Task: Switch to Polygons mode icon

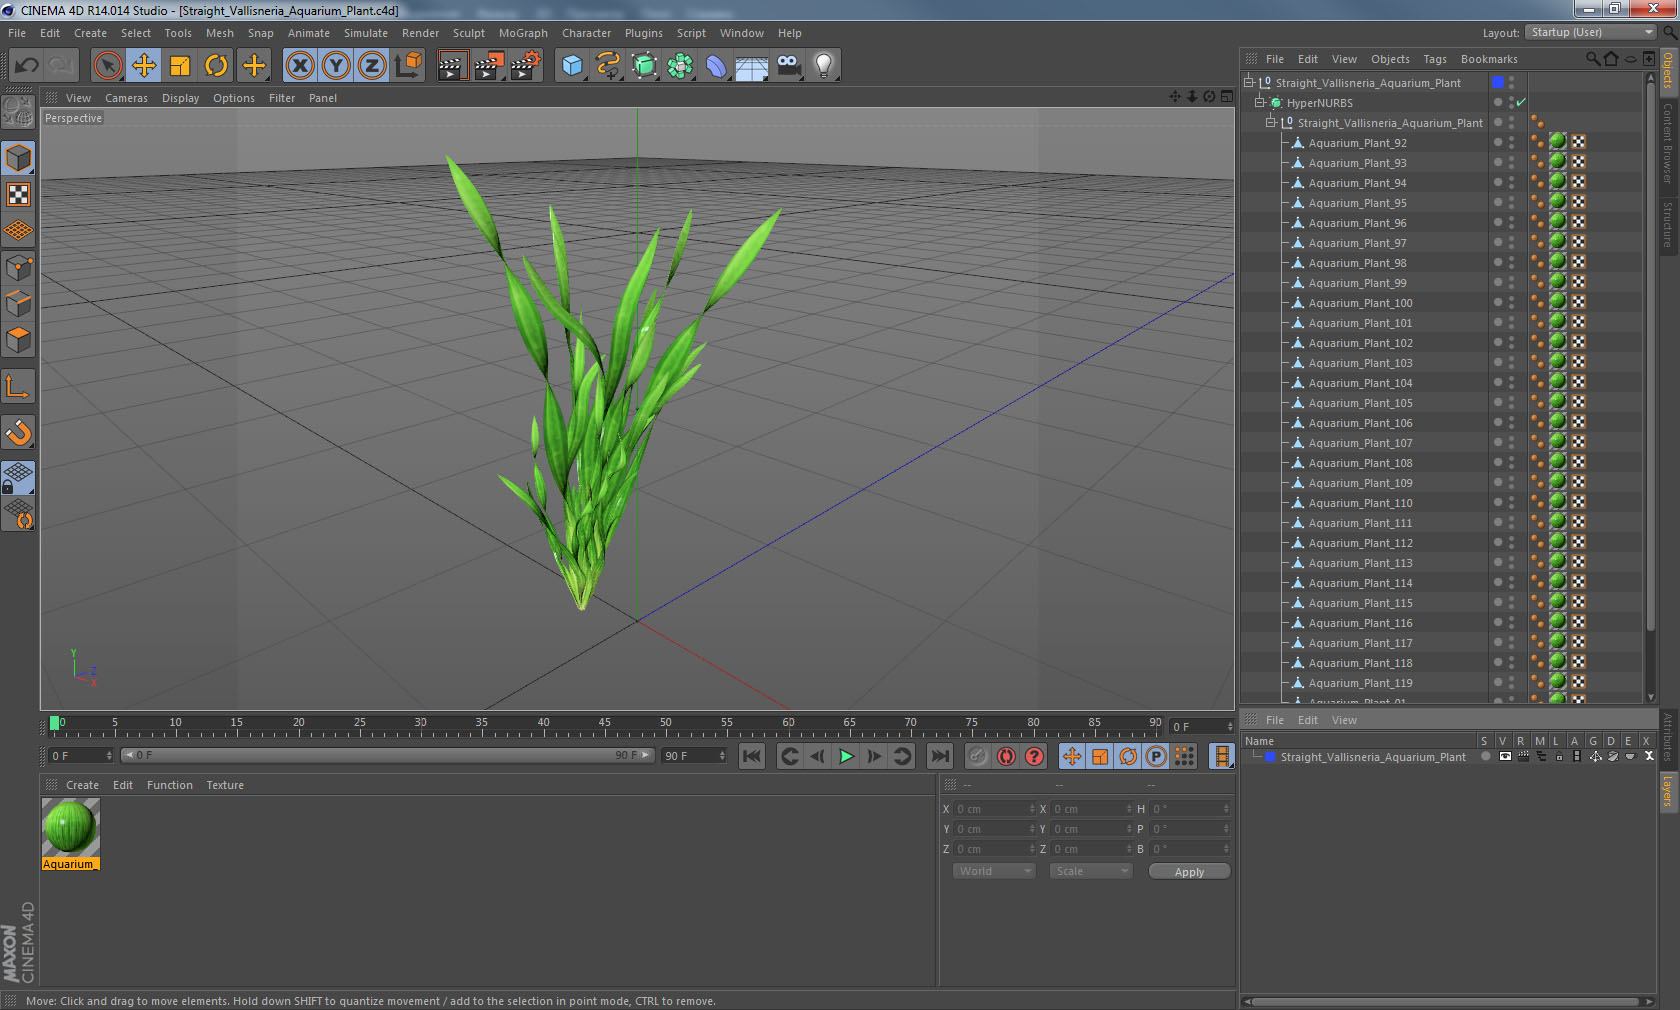Action: click(x=18, y=340)
